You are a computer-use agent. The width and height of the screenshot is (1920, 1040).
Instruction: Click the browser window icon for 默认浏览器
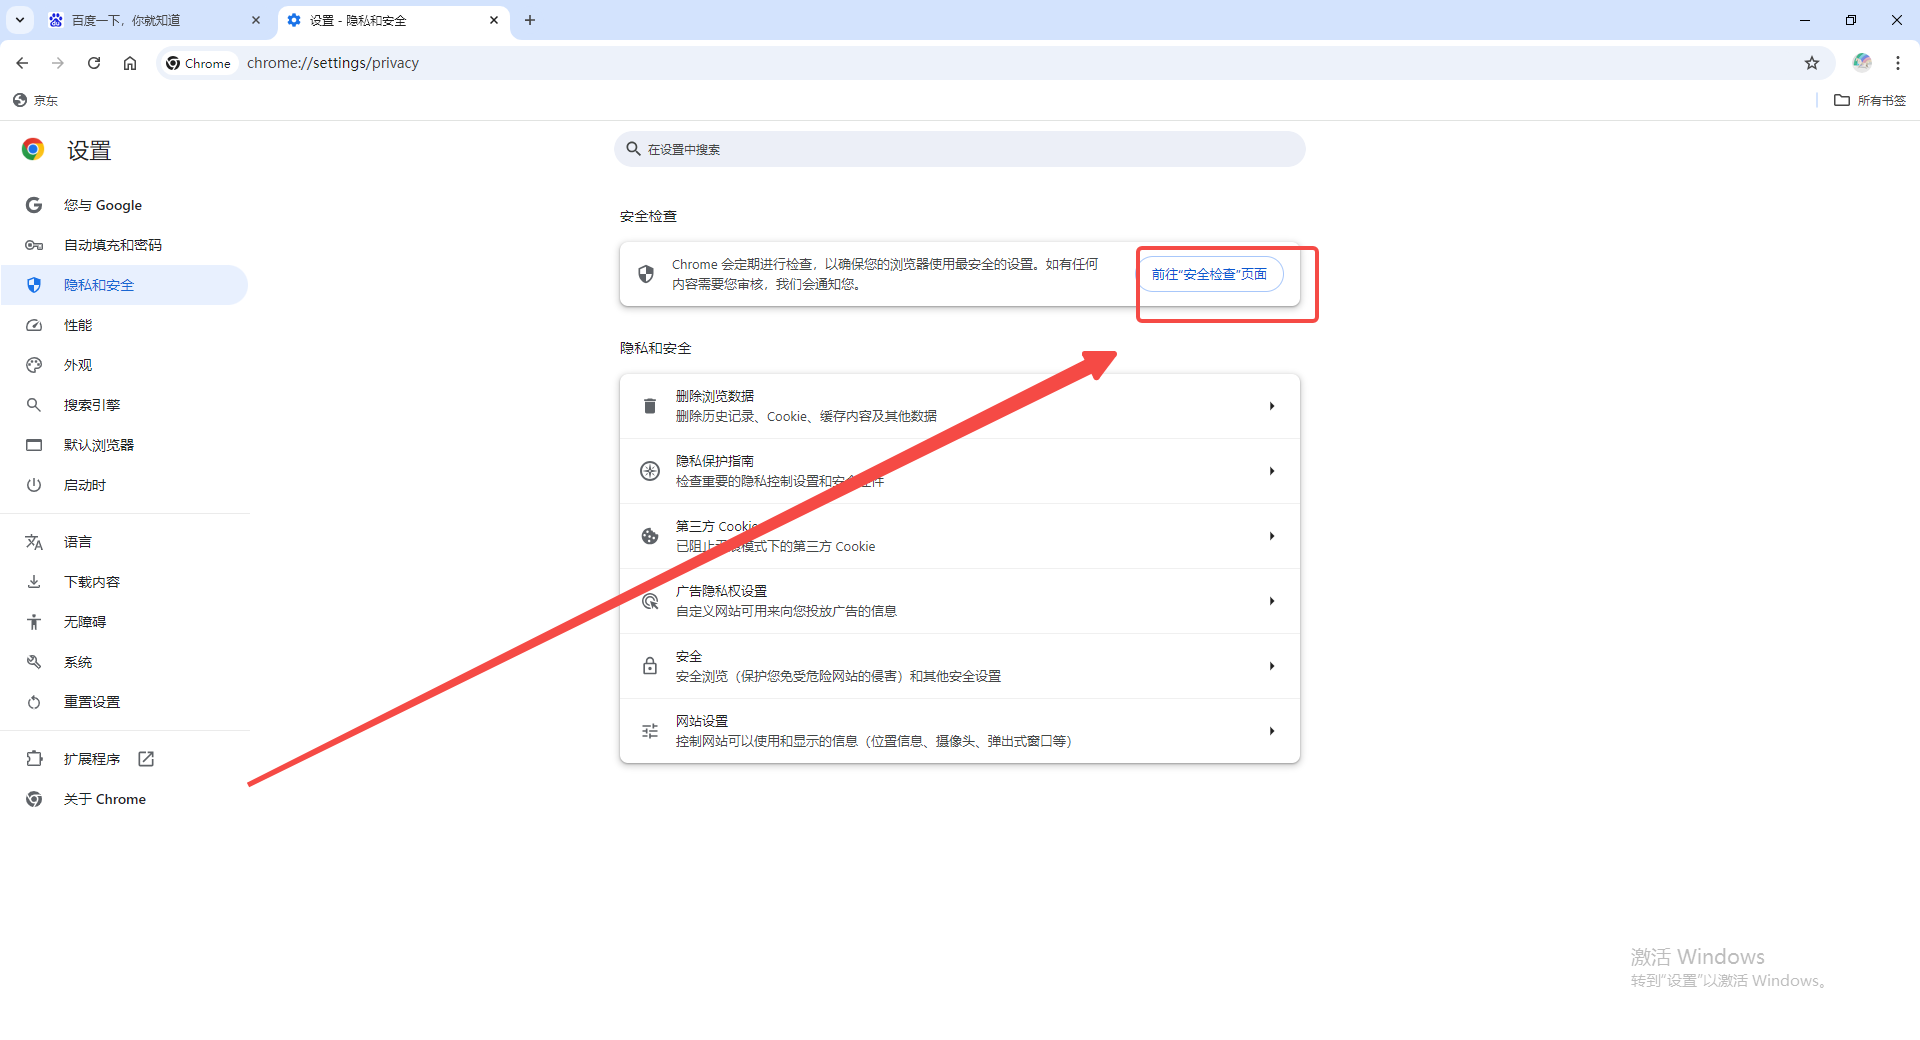click(34, 445)
